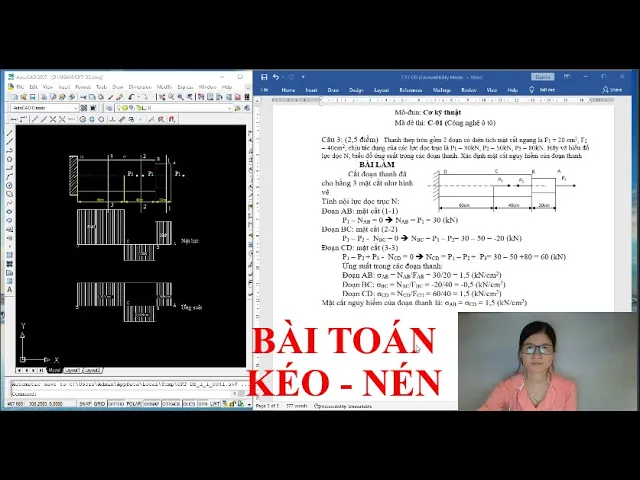Switch to the Layout1 drawing tab

[72, 370]
